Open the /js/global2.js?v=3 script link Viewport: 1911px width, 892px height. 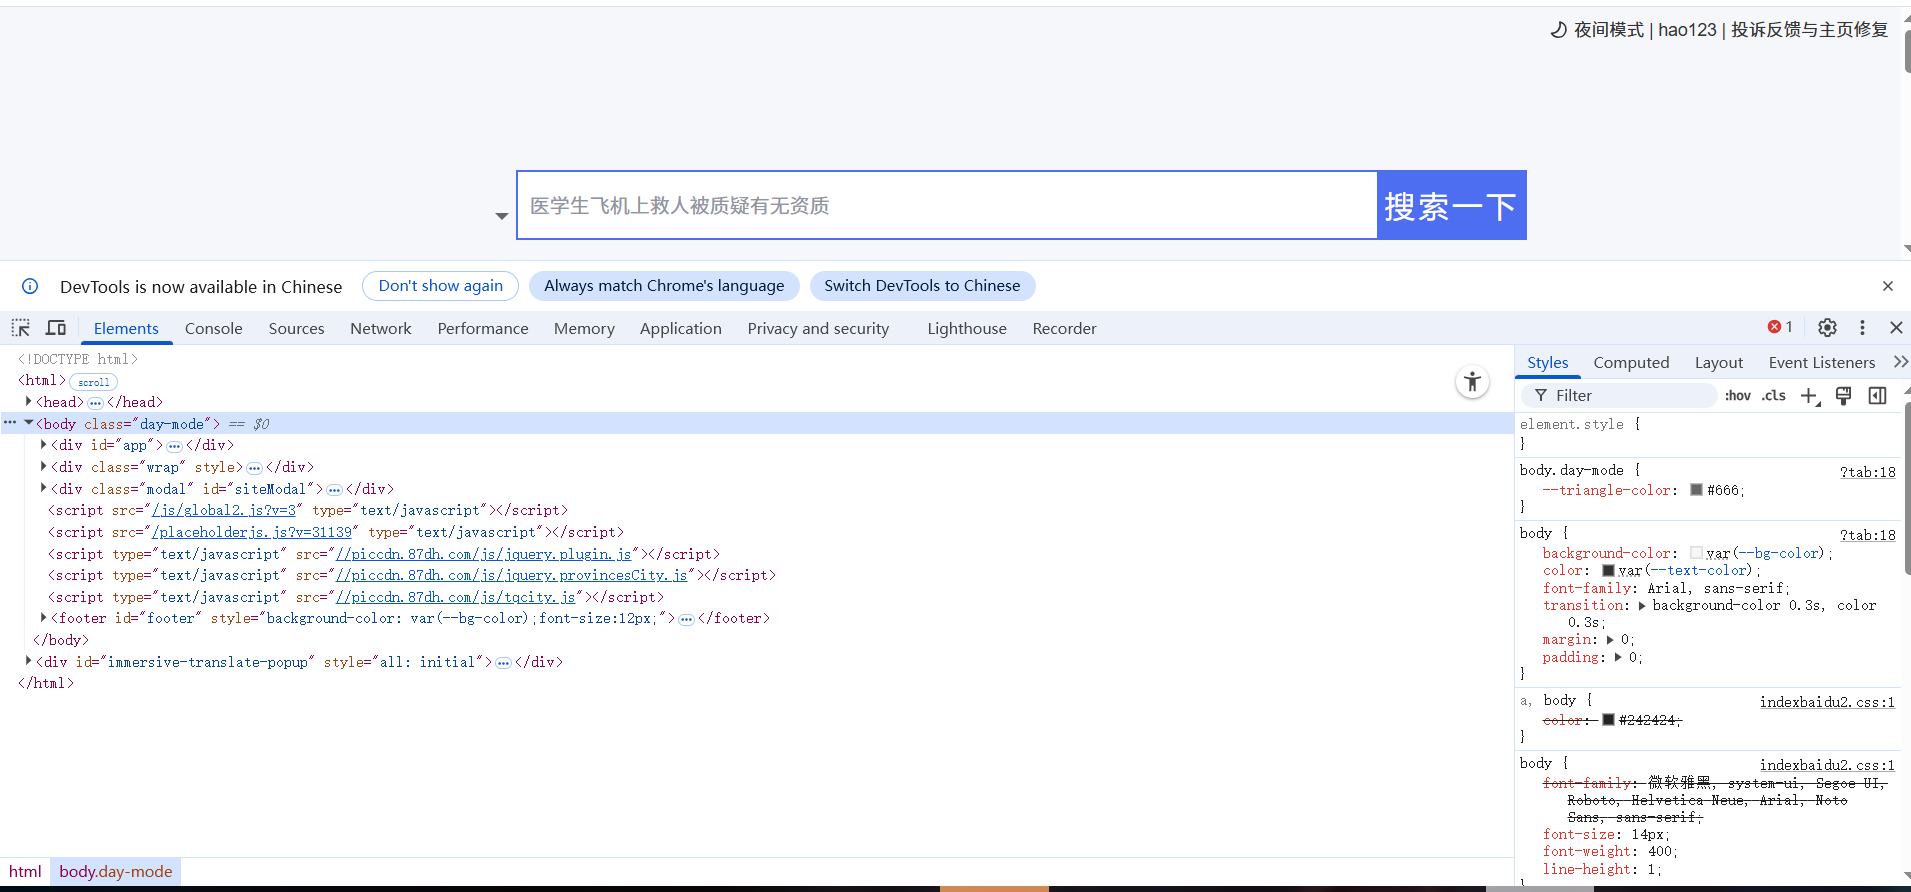click(224, 510)
